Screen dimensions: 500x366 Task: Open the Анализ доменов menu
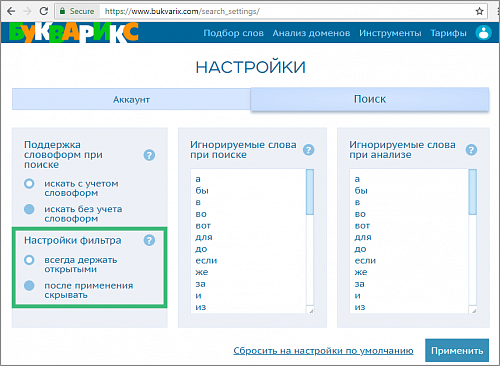pos(311,33)
